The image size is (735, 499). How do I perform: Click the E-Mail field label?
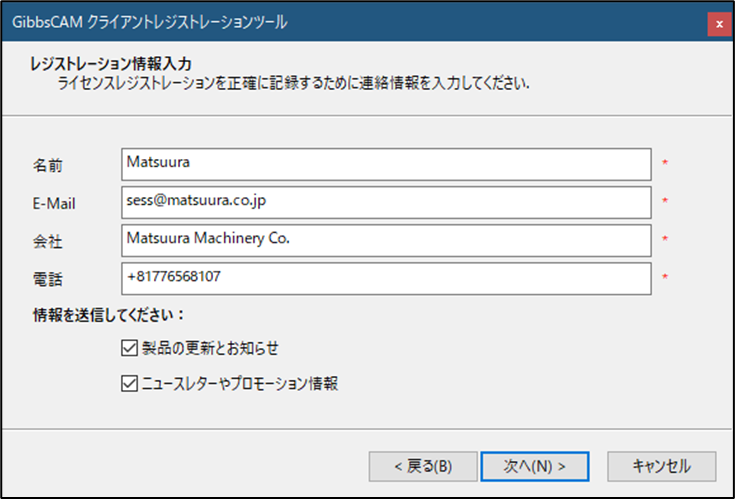(54, 203)
